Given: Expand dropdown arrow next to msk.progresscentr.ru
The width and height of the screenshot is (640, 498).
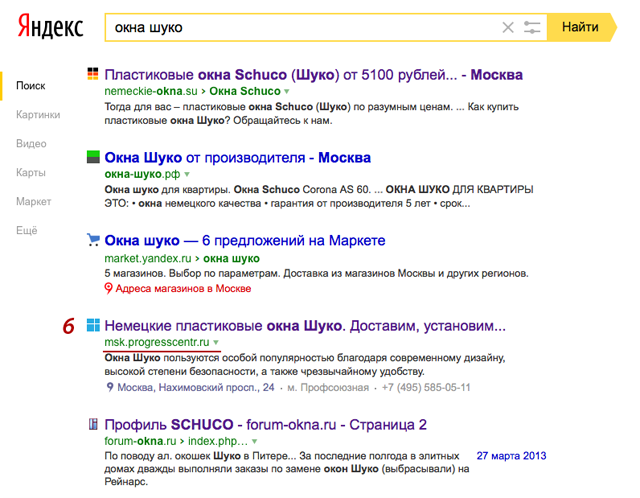Looking at the screenshot, I should pos(216,342).
